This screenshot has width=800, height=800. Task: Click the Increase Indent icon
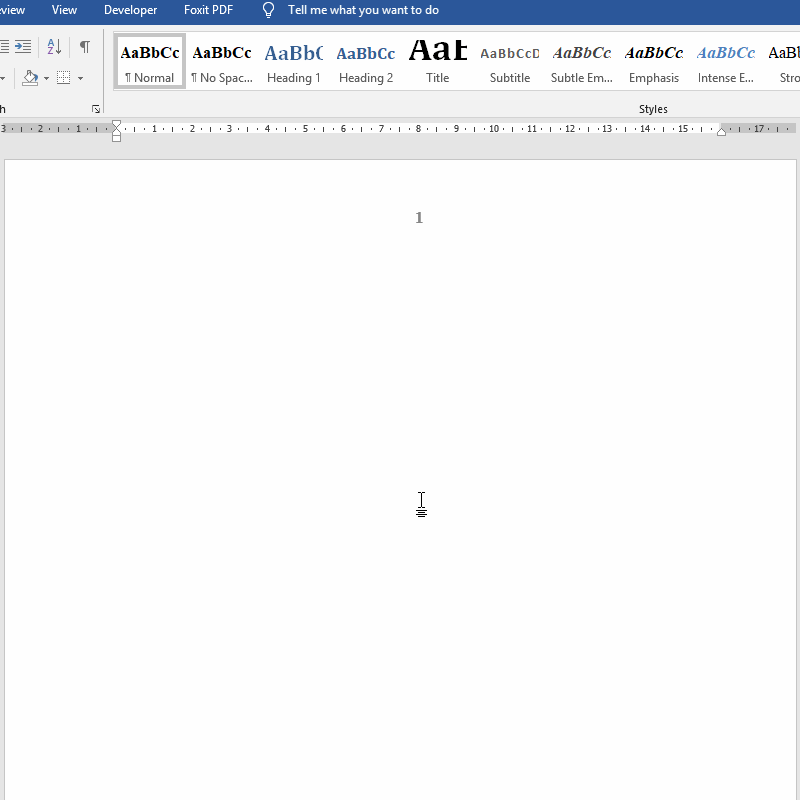coord(23,47)
